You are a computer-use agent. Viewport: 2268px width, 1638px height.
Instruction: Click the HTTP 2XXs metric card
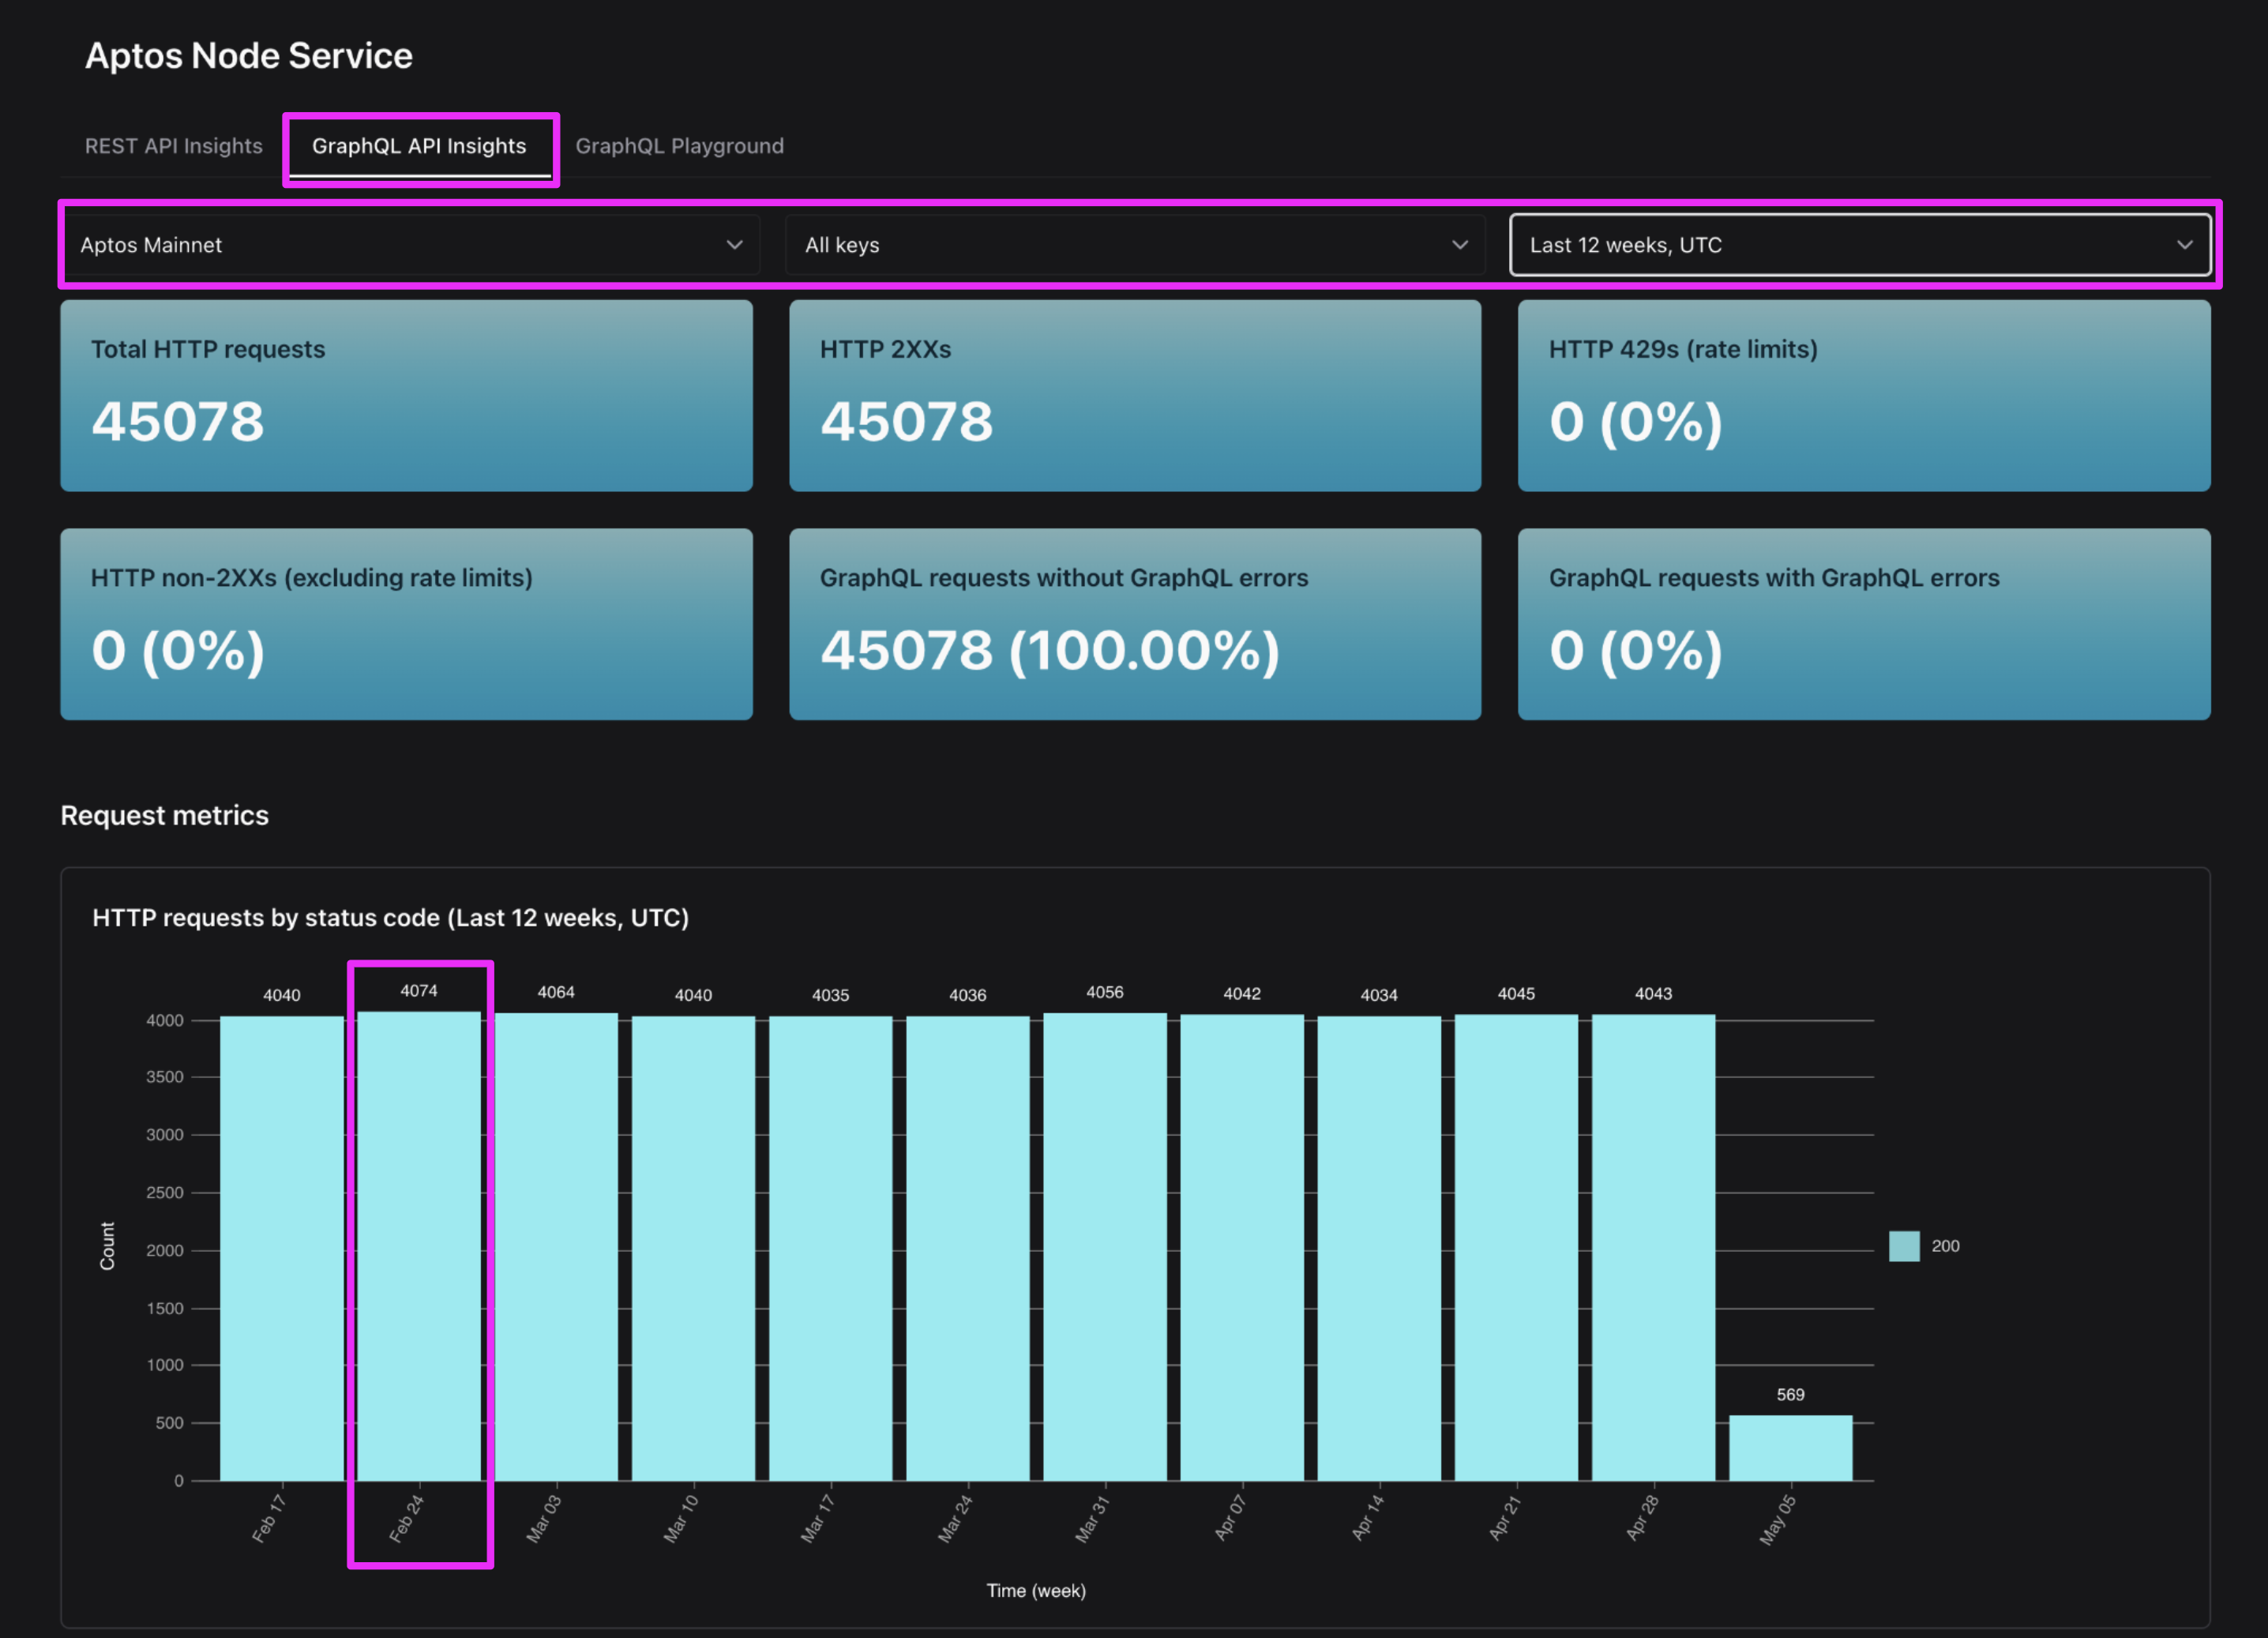(1134, 395)
